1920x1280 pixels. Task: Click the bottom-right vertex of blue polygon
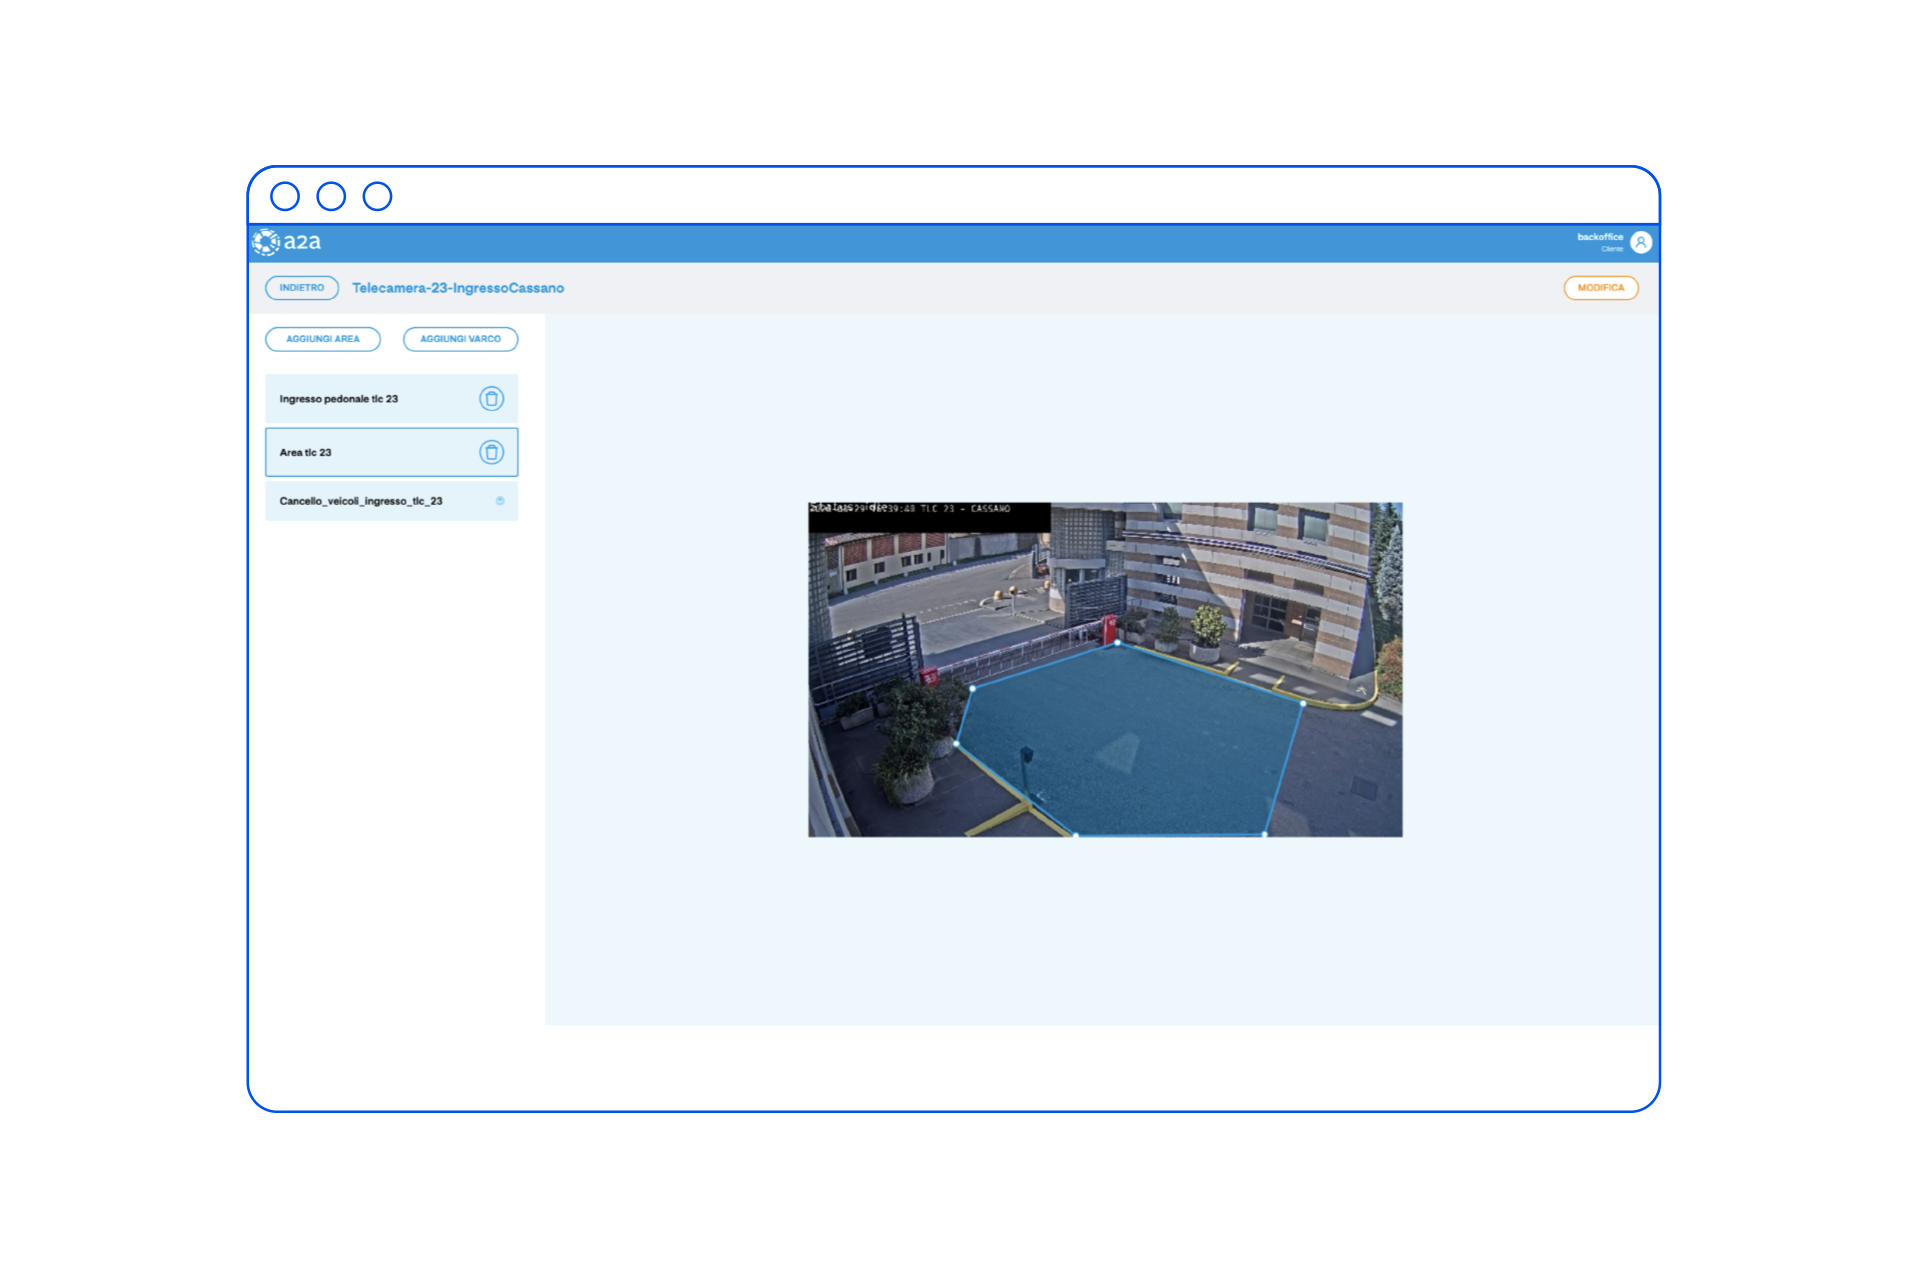tap(1265, 833)
